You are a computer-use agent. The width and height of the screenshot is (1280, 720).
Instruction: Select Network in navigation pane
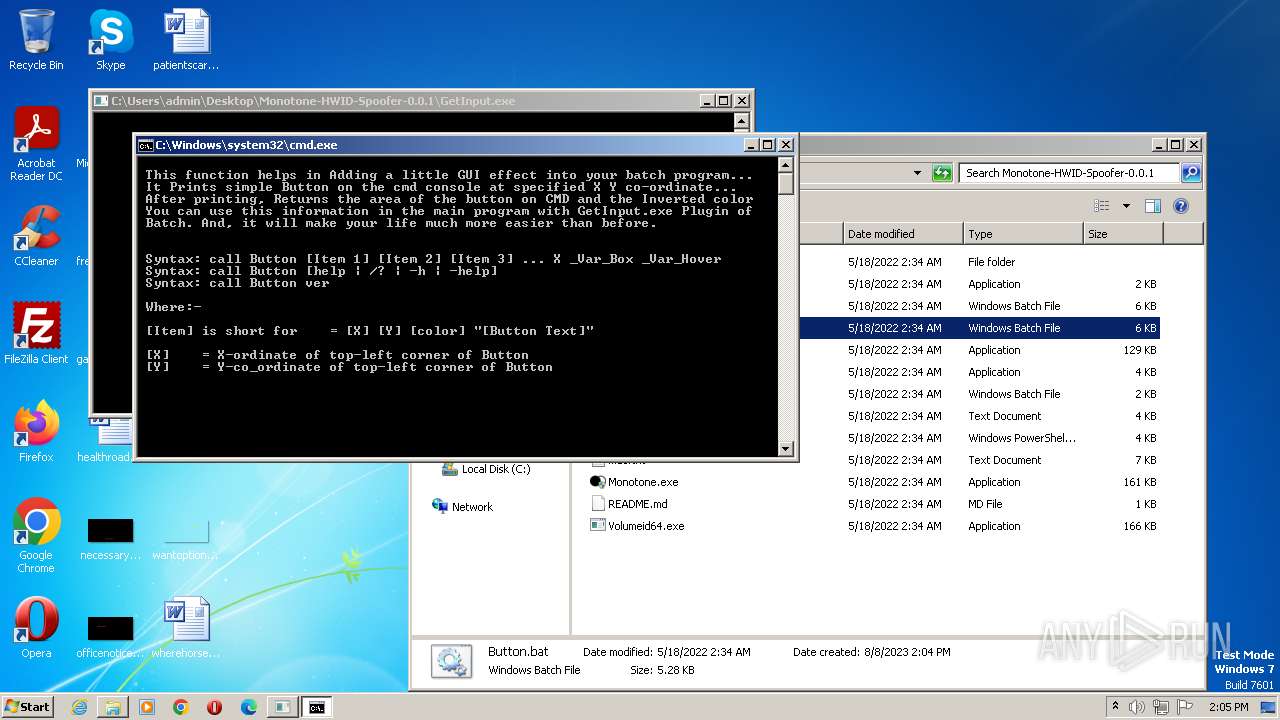click(x=462, y=507)
